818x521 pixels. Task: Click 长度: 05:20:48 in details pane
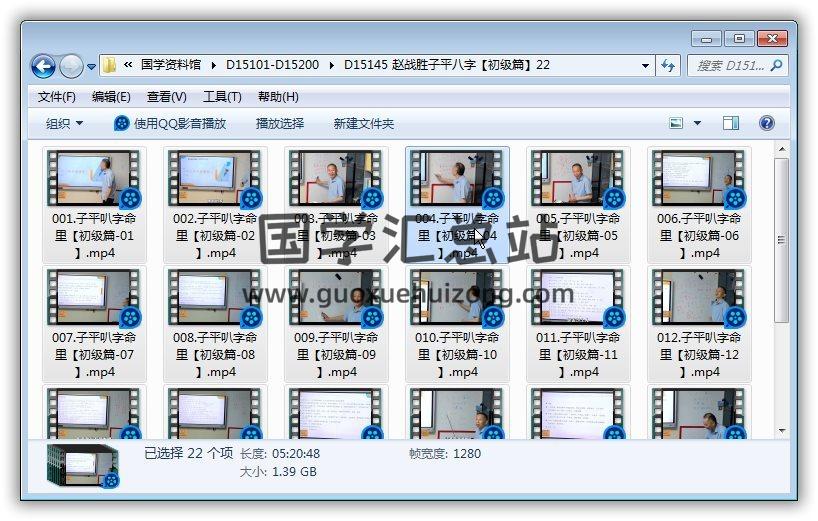(x=280, y=454)
